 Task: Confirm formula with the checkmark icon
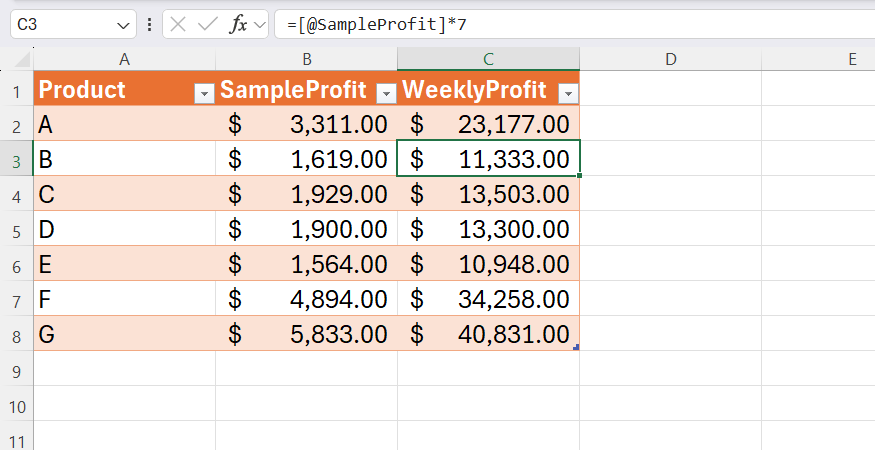pos(208,25)
